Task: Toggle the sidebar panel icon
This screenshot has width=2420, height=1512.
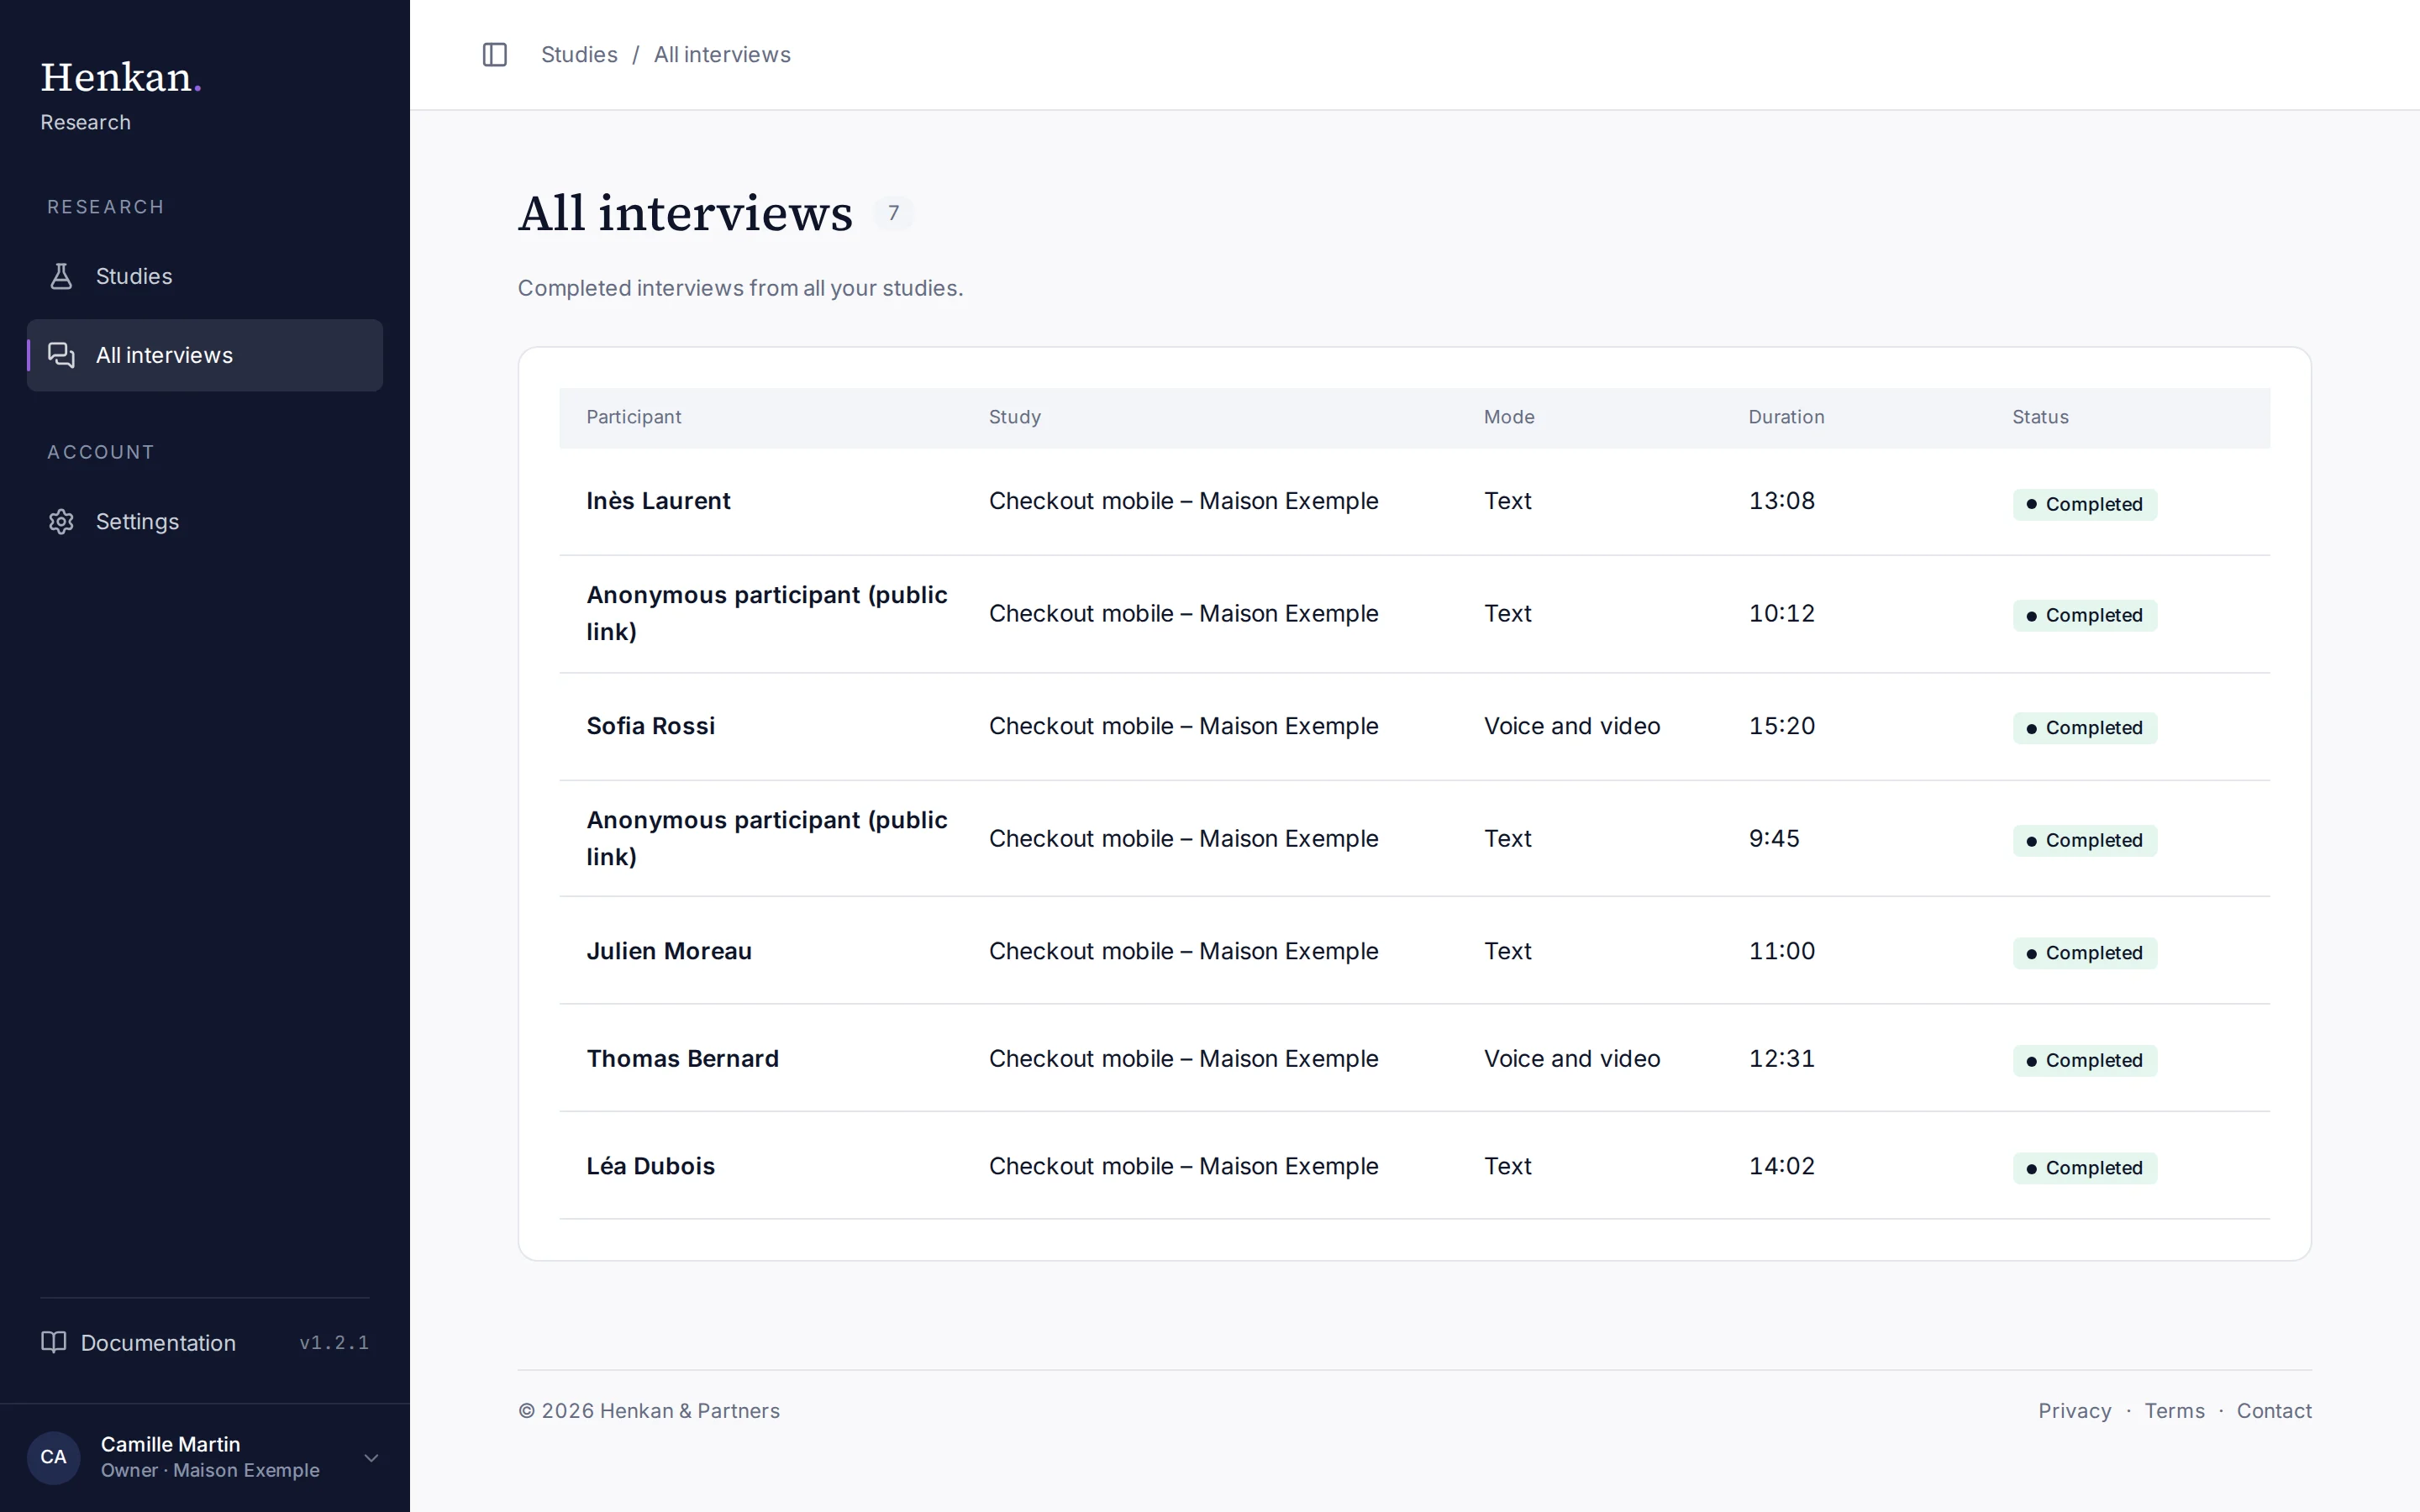Action: pos(495,54)
